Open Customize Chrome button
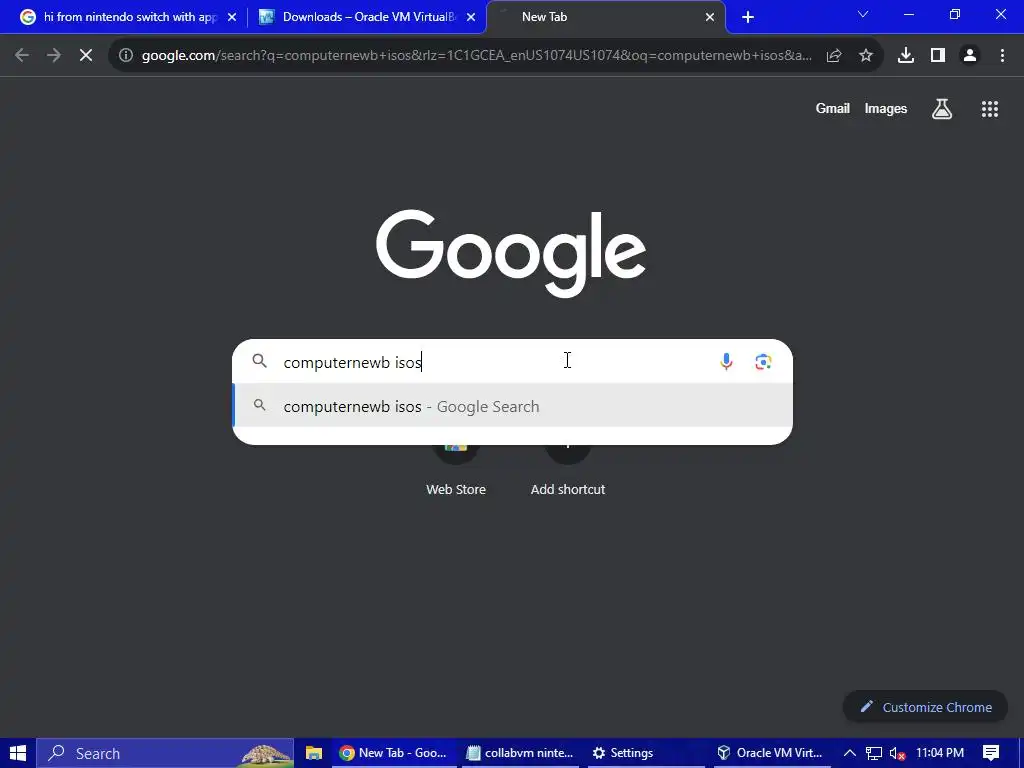The height and width of the screenshot is (768, 1024). pos(925,707)
